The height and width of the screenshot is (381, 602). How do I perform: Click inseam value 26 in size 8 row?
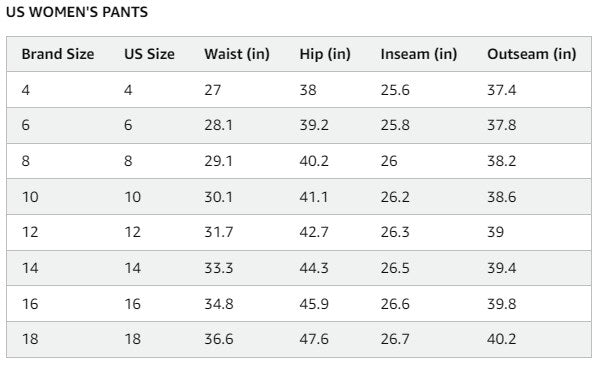click(x=389, y=161)
